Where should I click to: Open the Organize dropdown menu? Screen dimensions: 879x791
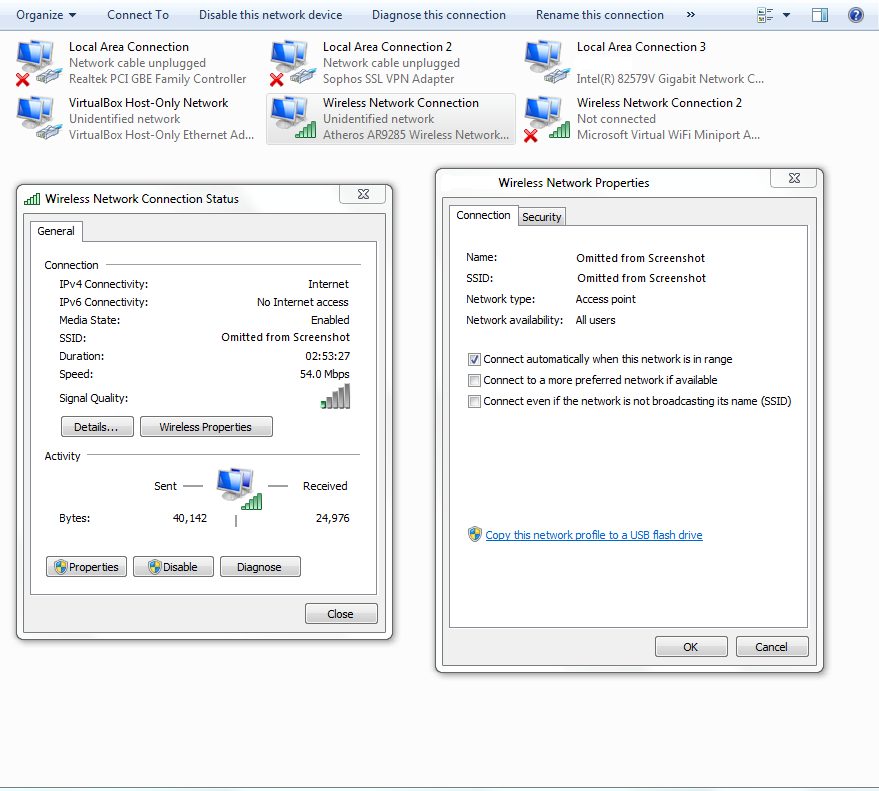[x=46, y=15]
